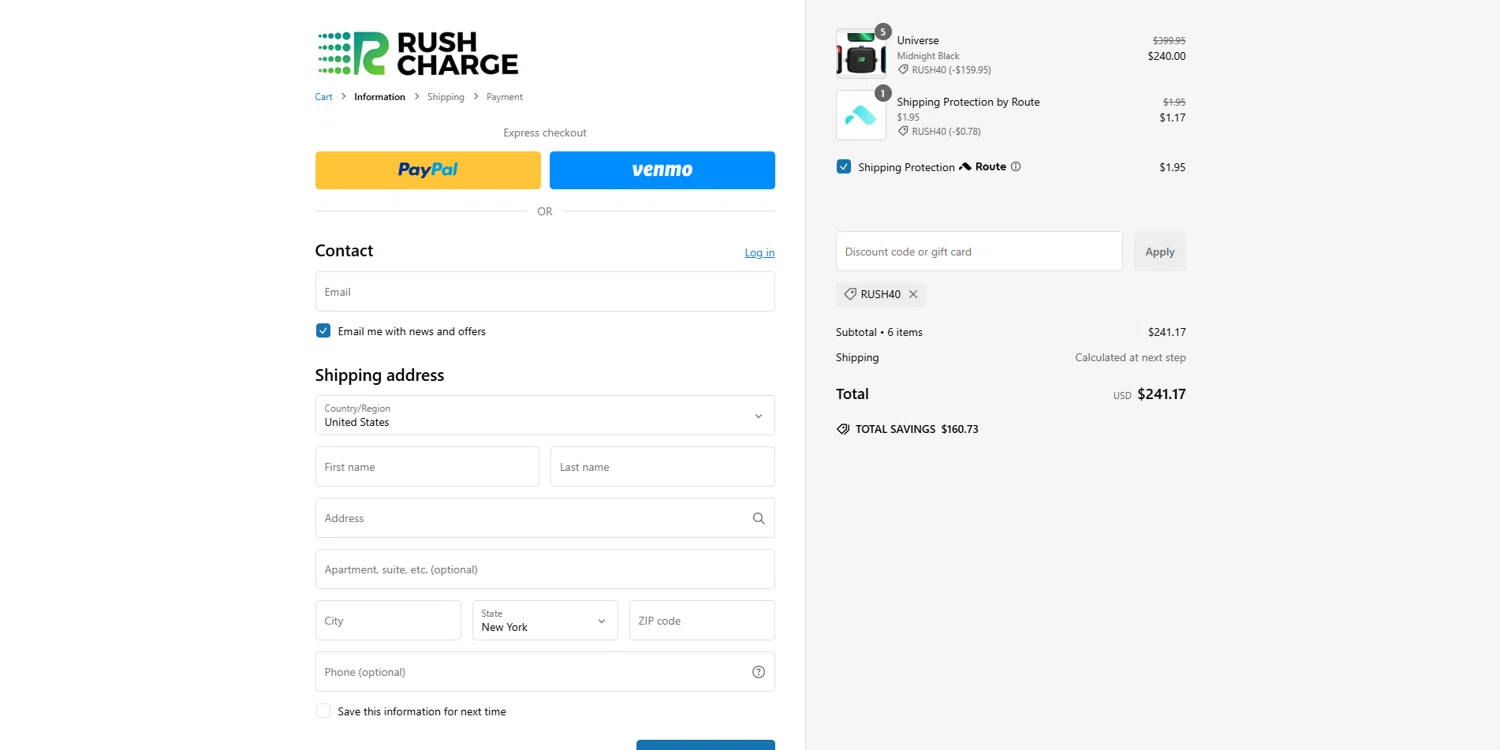
Task: Click the 'Subtotal • 6 items' label
Action: (879, 332)
